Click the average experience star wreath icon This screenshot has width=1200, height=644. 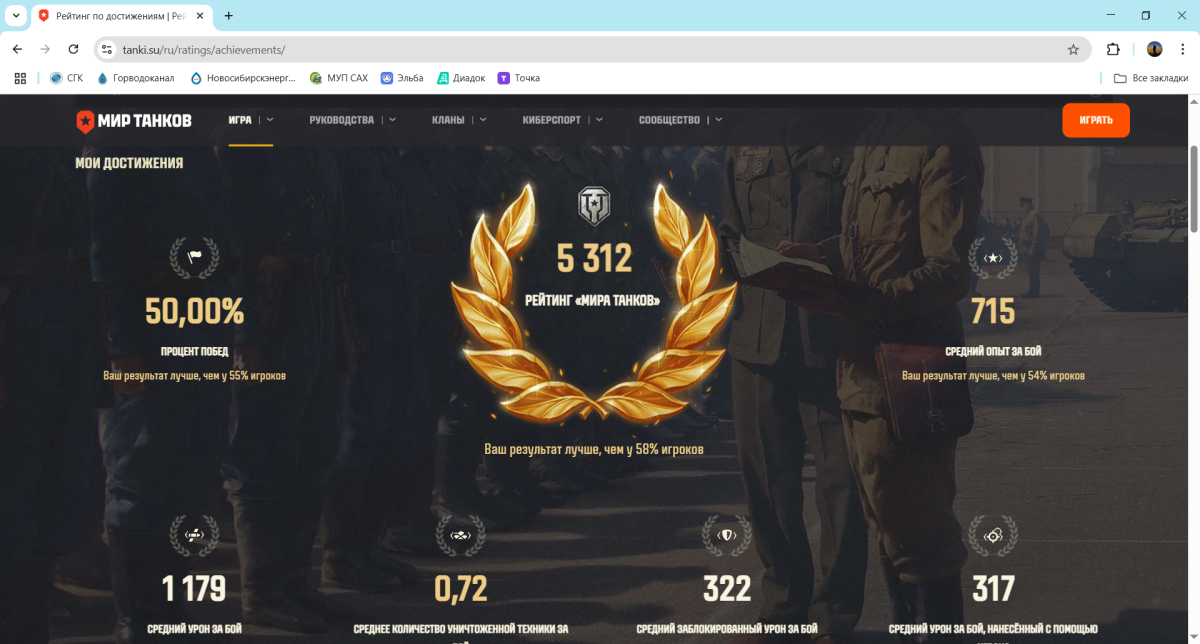[993, 258]
